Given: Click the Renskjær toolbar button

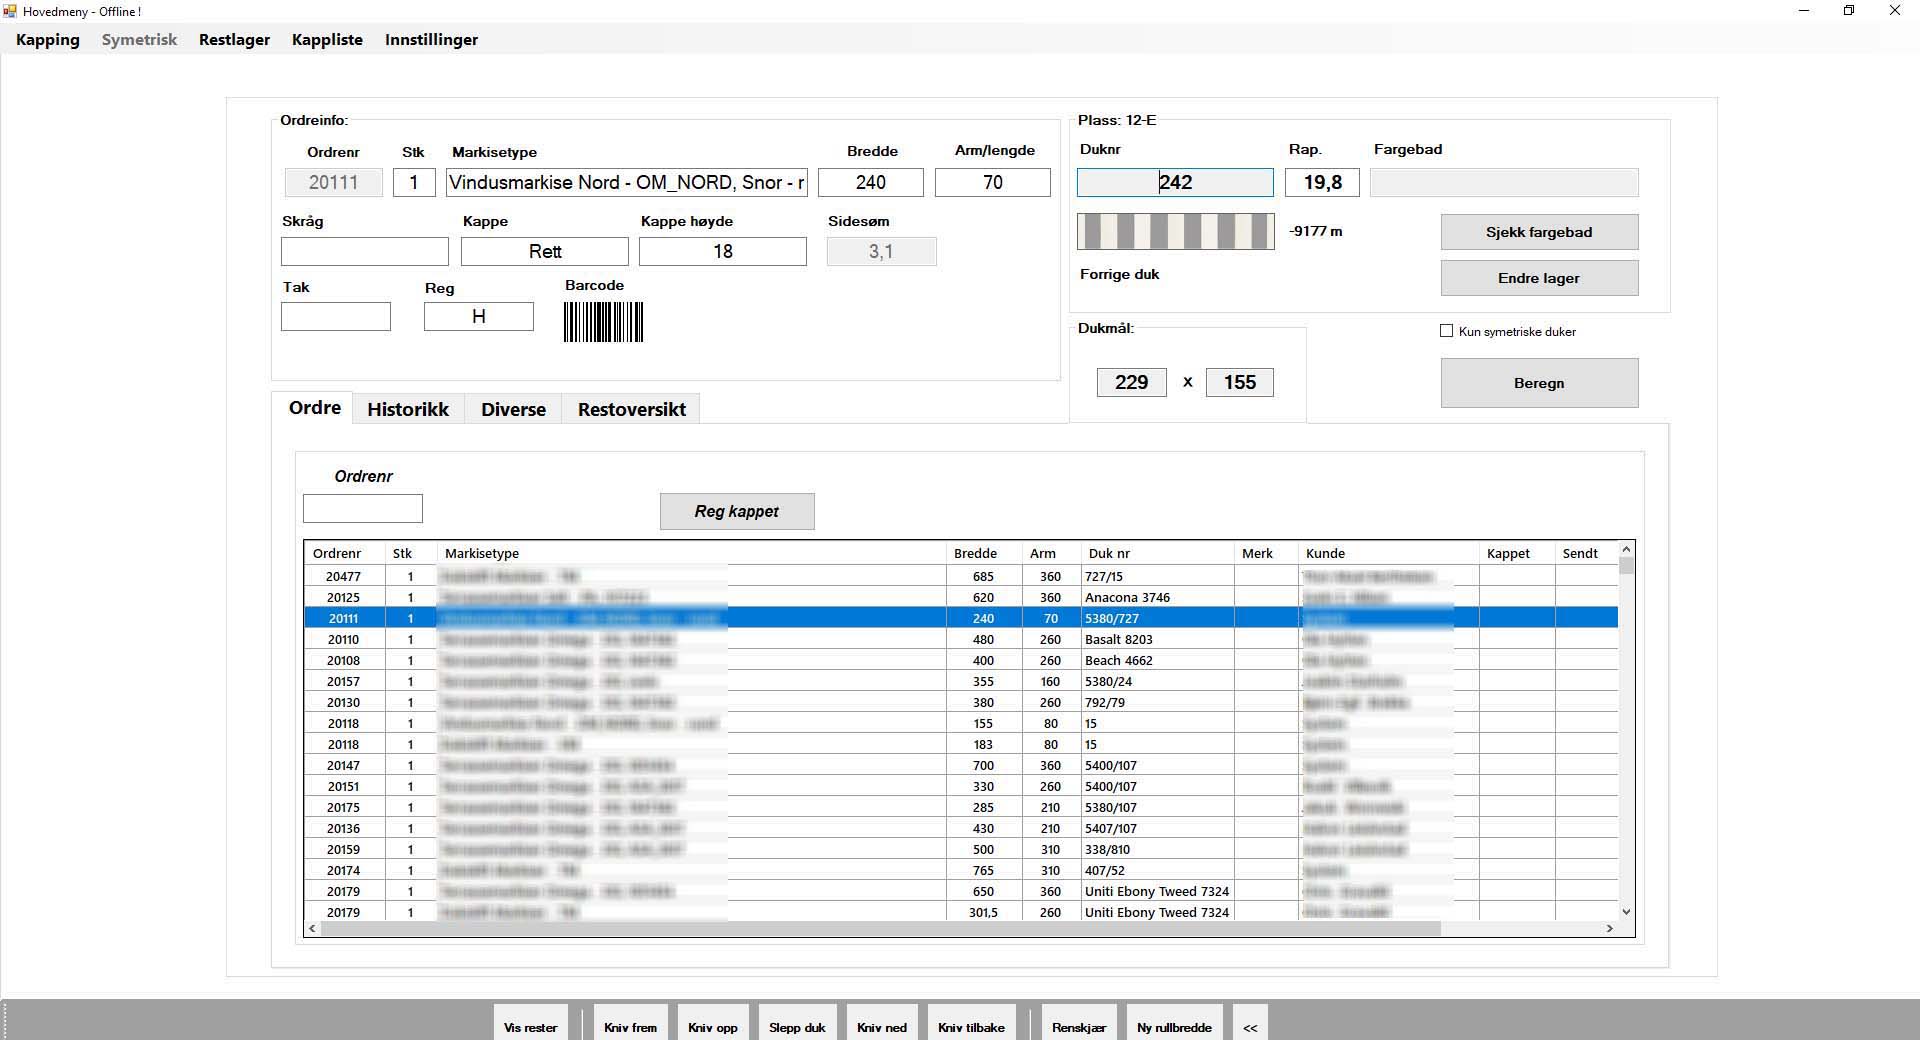Looking at the screenshot, I should pos(1078,1026).
